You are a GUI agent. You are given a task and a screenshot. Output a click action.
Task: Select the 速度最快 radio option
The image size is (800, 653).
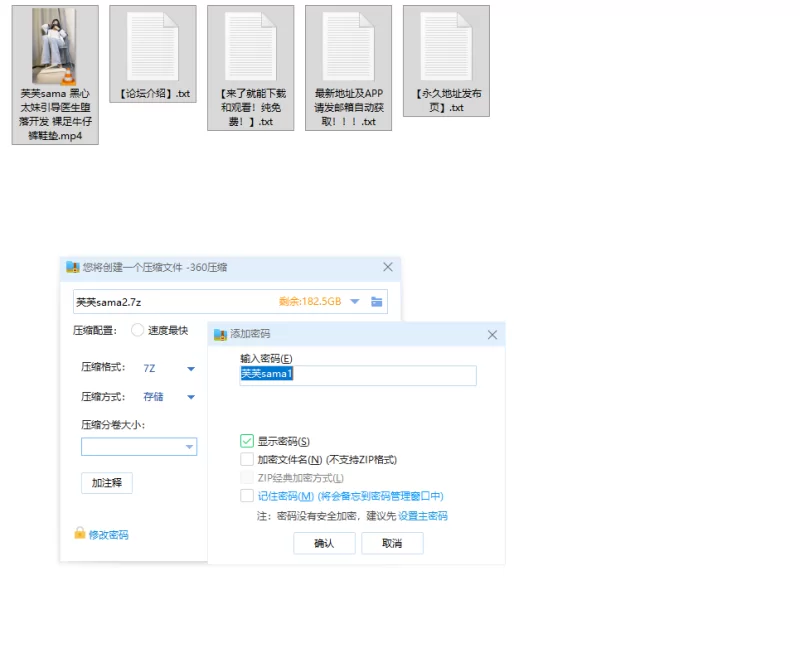[x=137, y=331]
